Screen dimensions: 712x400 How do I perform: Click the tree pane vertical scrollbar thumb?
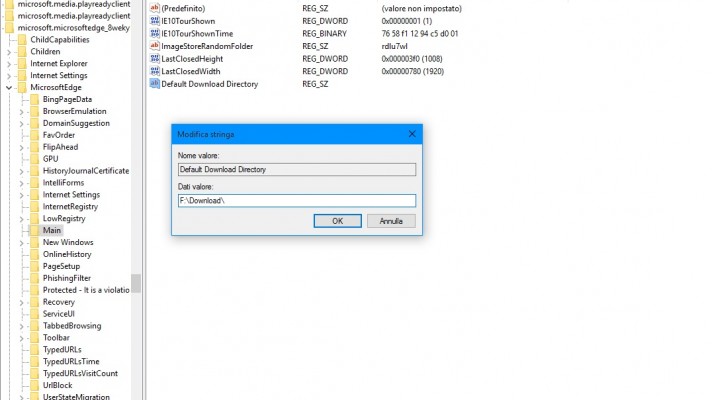click(136, 283)
